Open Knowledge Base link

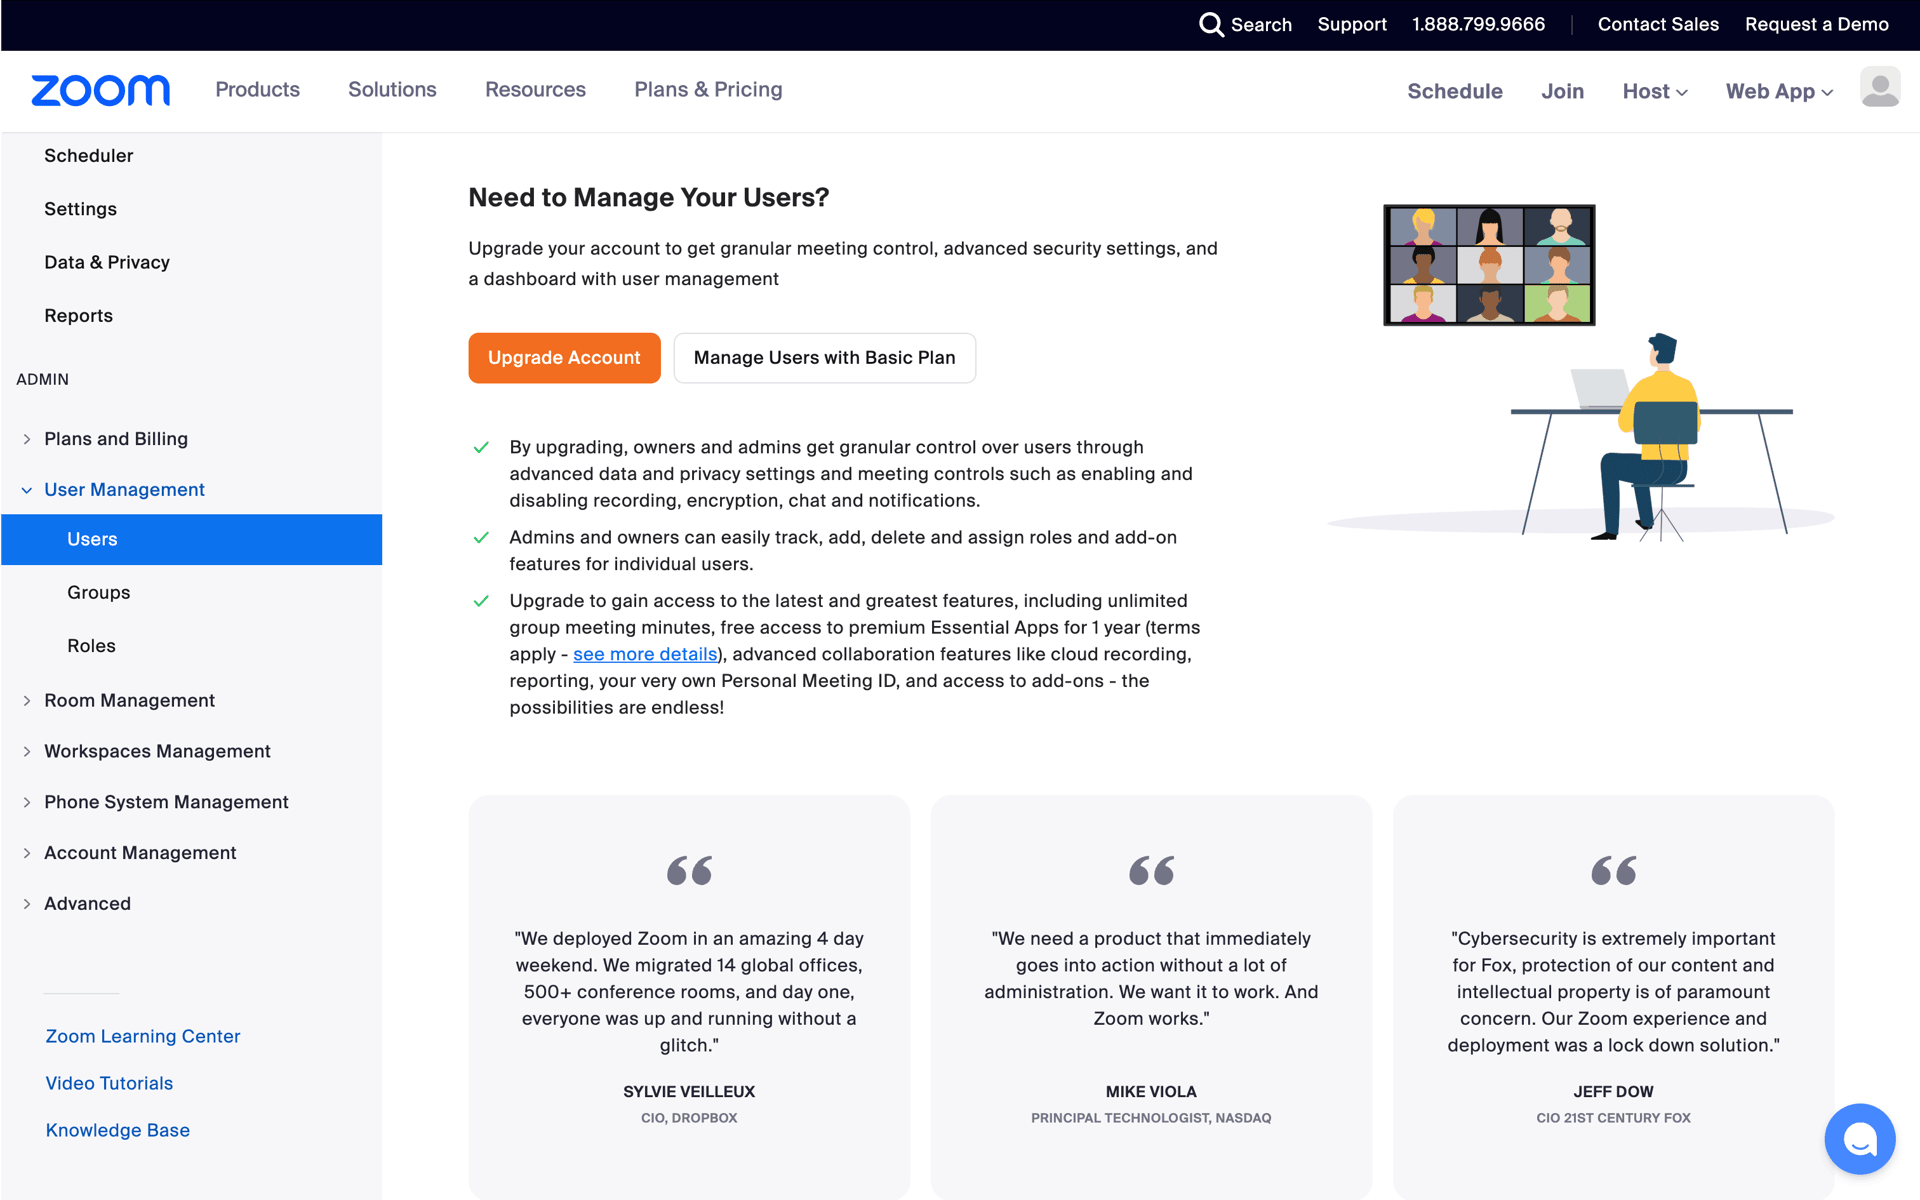tap(117, 1130)
